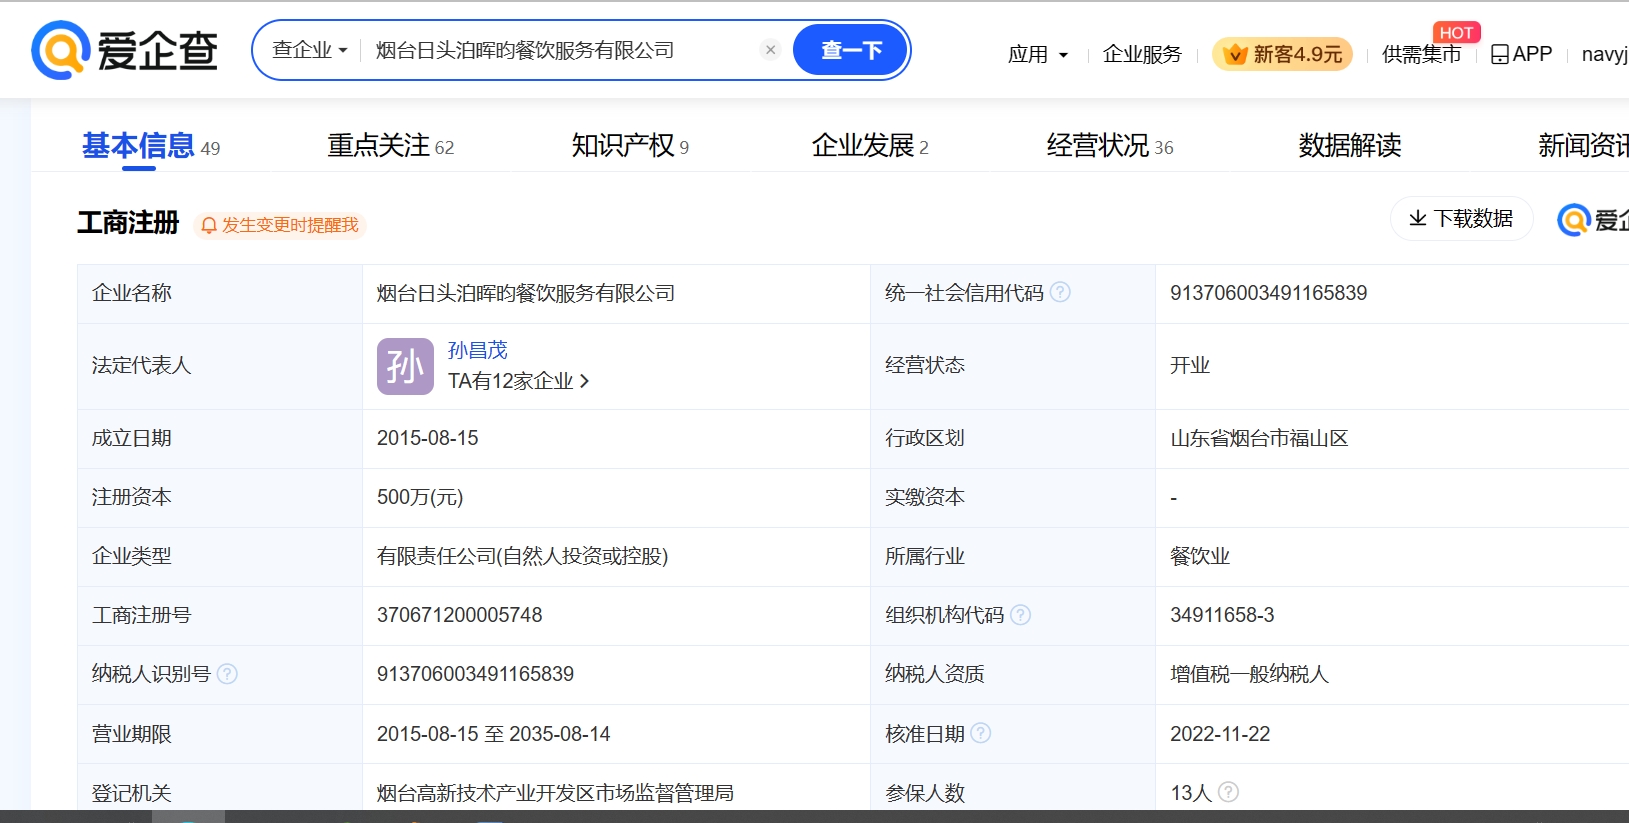Image resolution: width=1629 pixels, height=823 pixels.
Task: Open 企业服务 menu item
Action: coord(1142,54)
